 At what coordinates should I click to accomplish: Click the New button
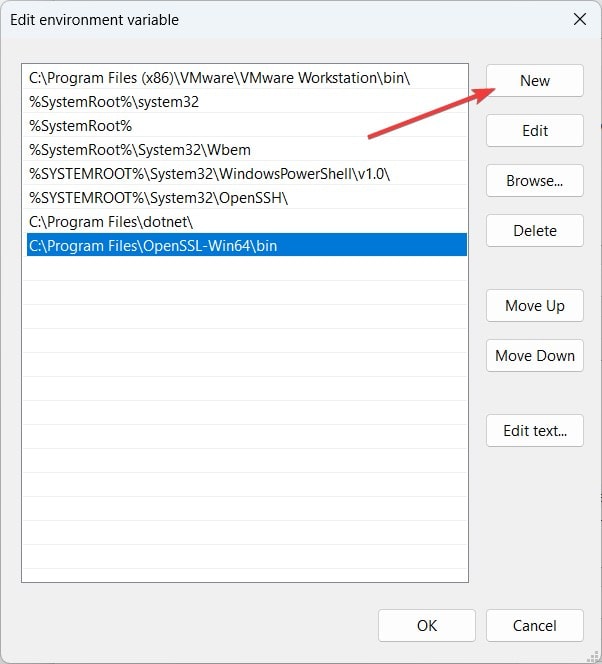pos(535,80)
